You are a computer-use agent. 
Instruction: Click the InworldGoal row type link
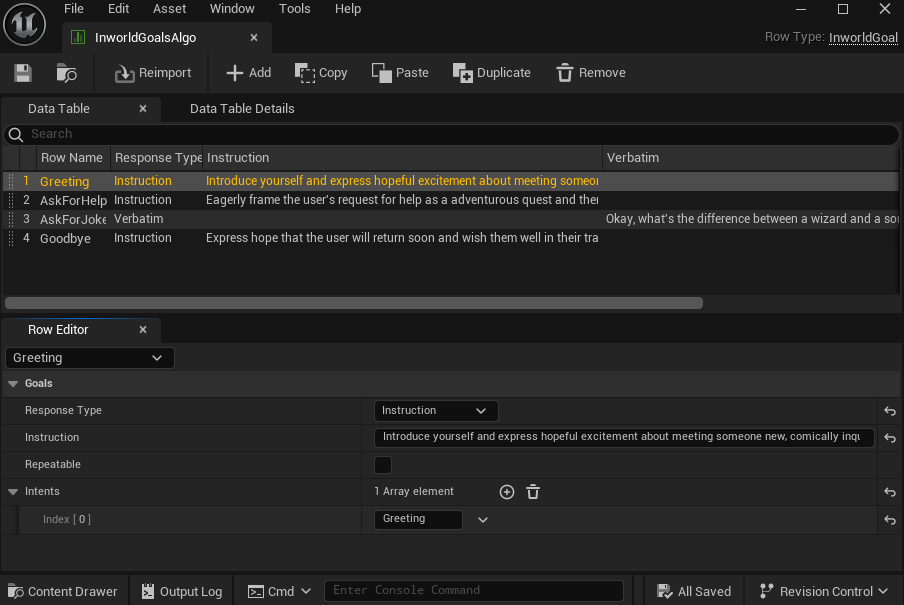pyautogui.click(x=862, y=38)
